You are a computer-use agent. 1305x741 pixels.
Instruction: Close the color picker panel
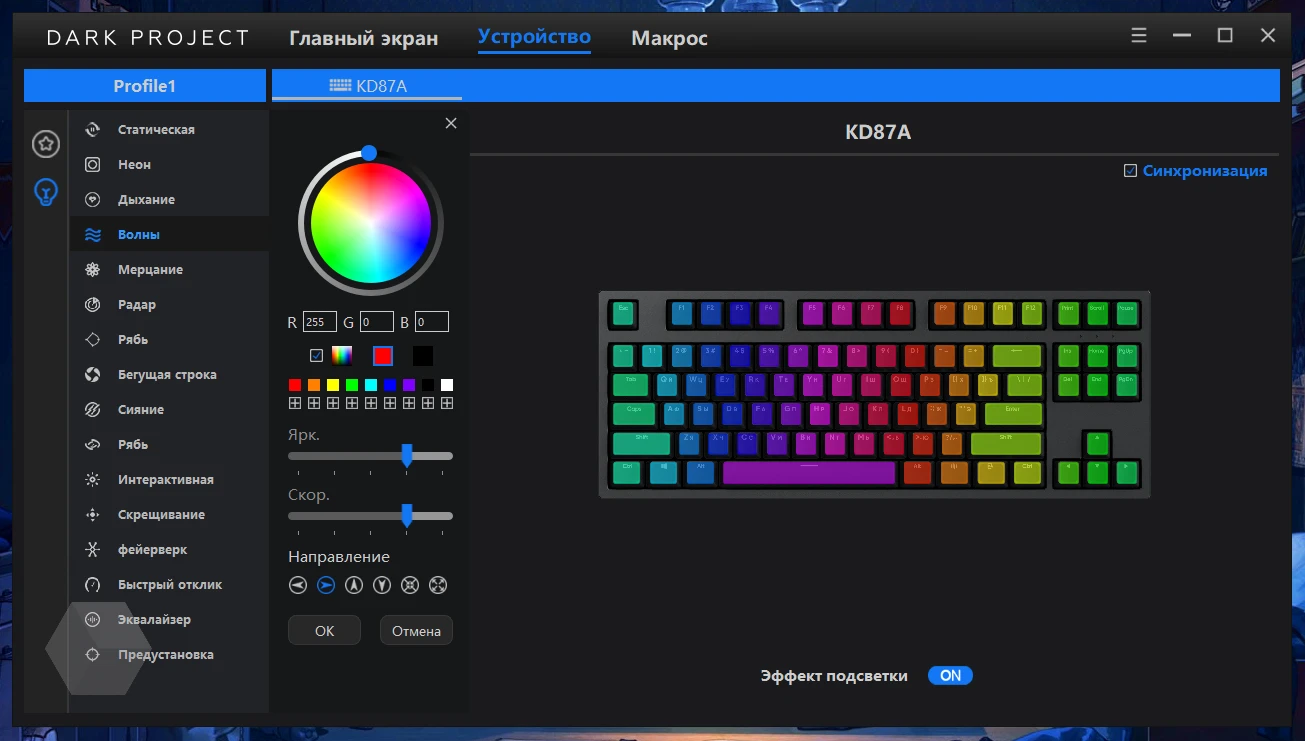point(451,123)
